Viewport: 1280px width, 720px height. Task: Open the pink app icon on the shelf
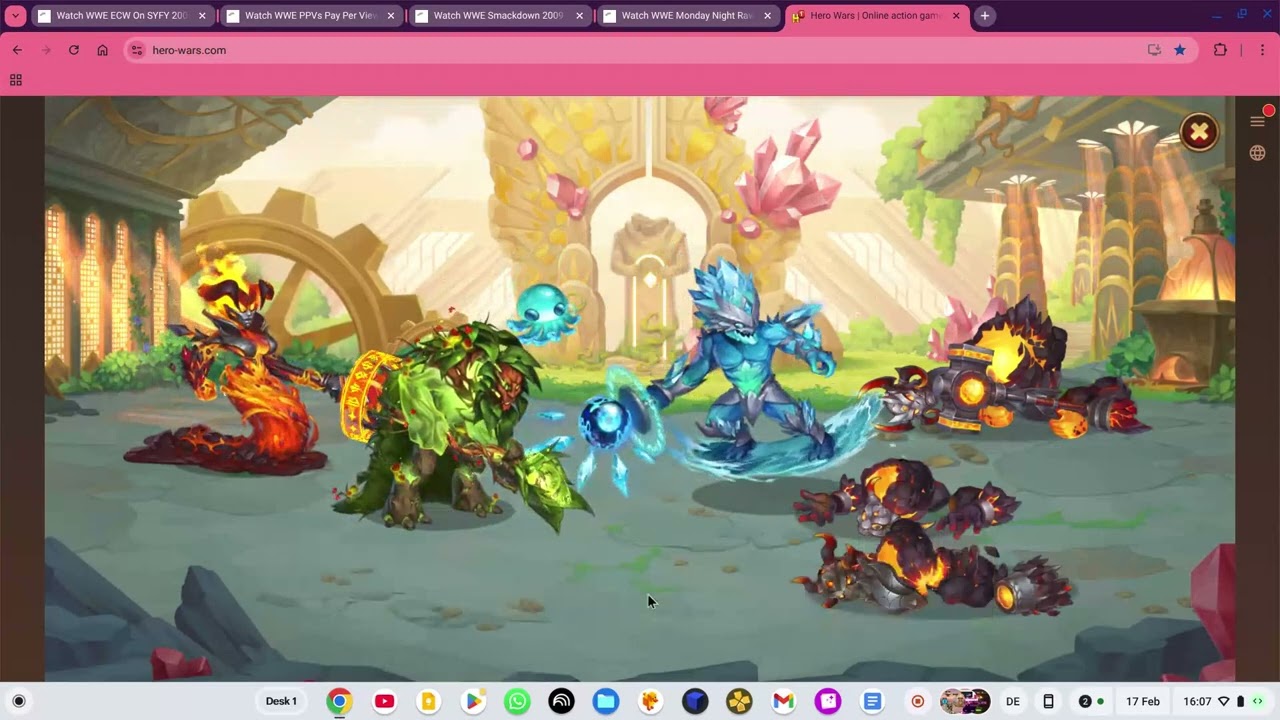point(828,701)
